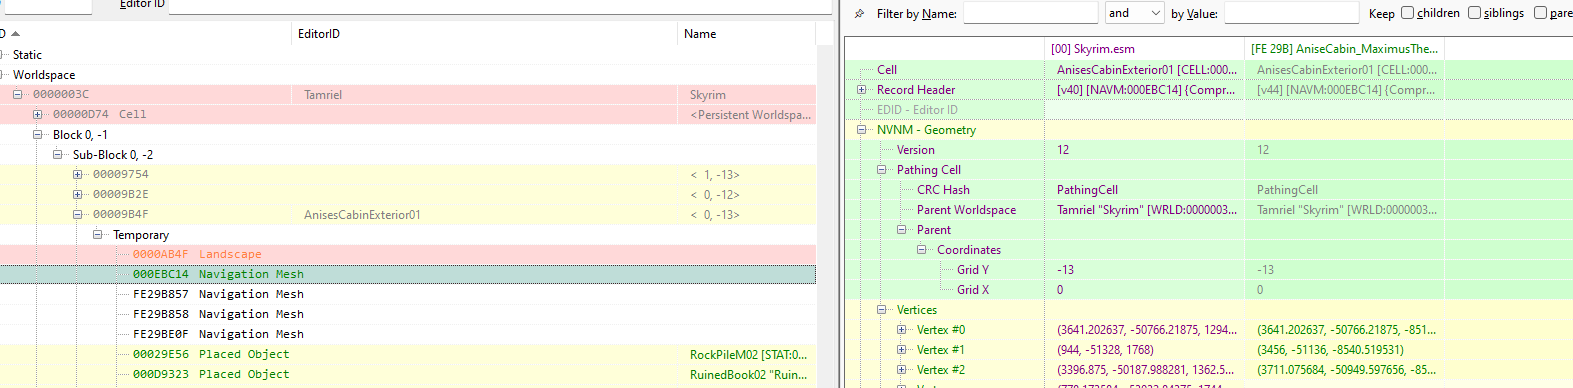Click Skyrim.esm PathingCell CRC Hash value
This screenshot has height=388, width=1573.
pos(1087,190)
